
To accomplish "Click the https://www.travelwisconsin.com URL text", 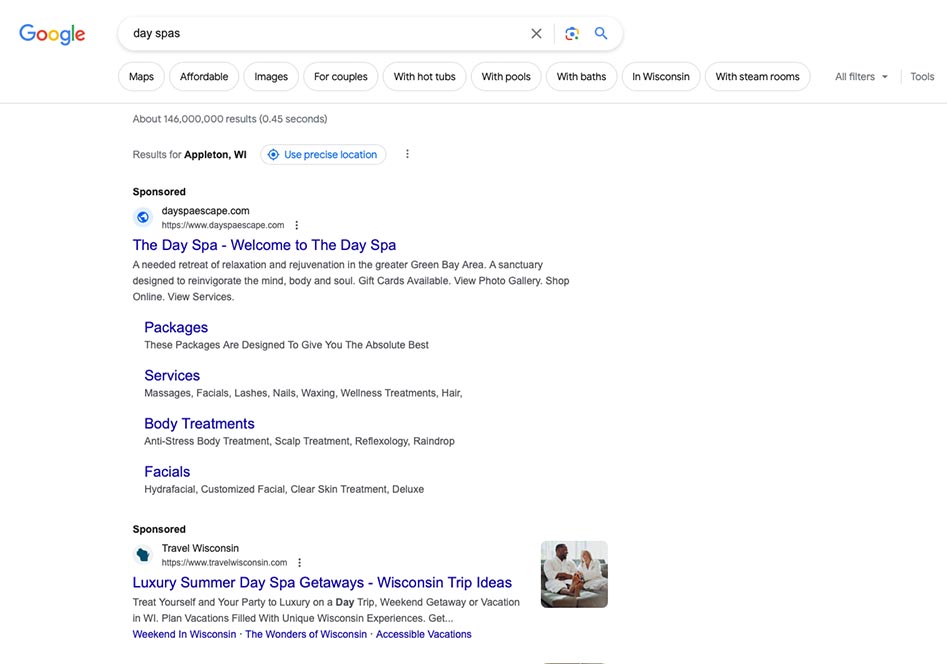I will pos(225,562).
